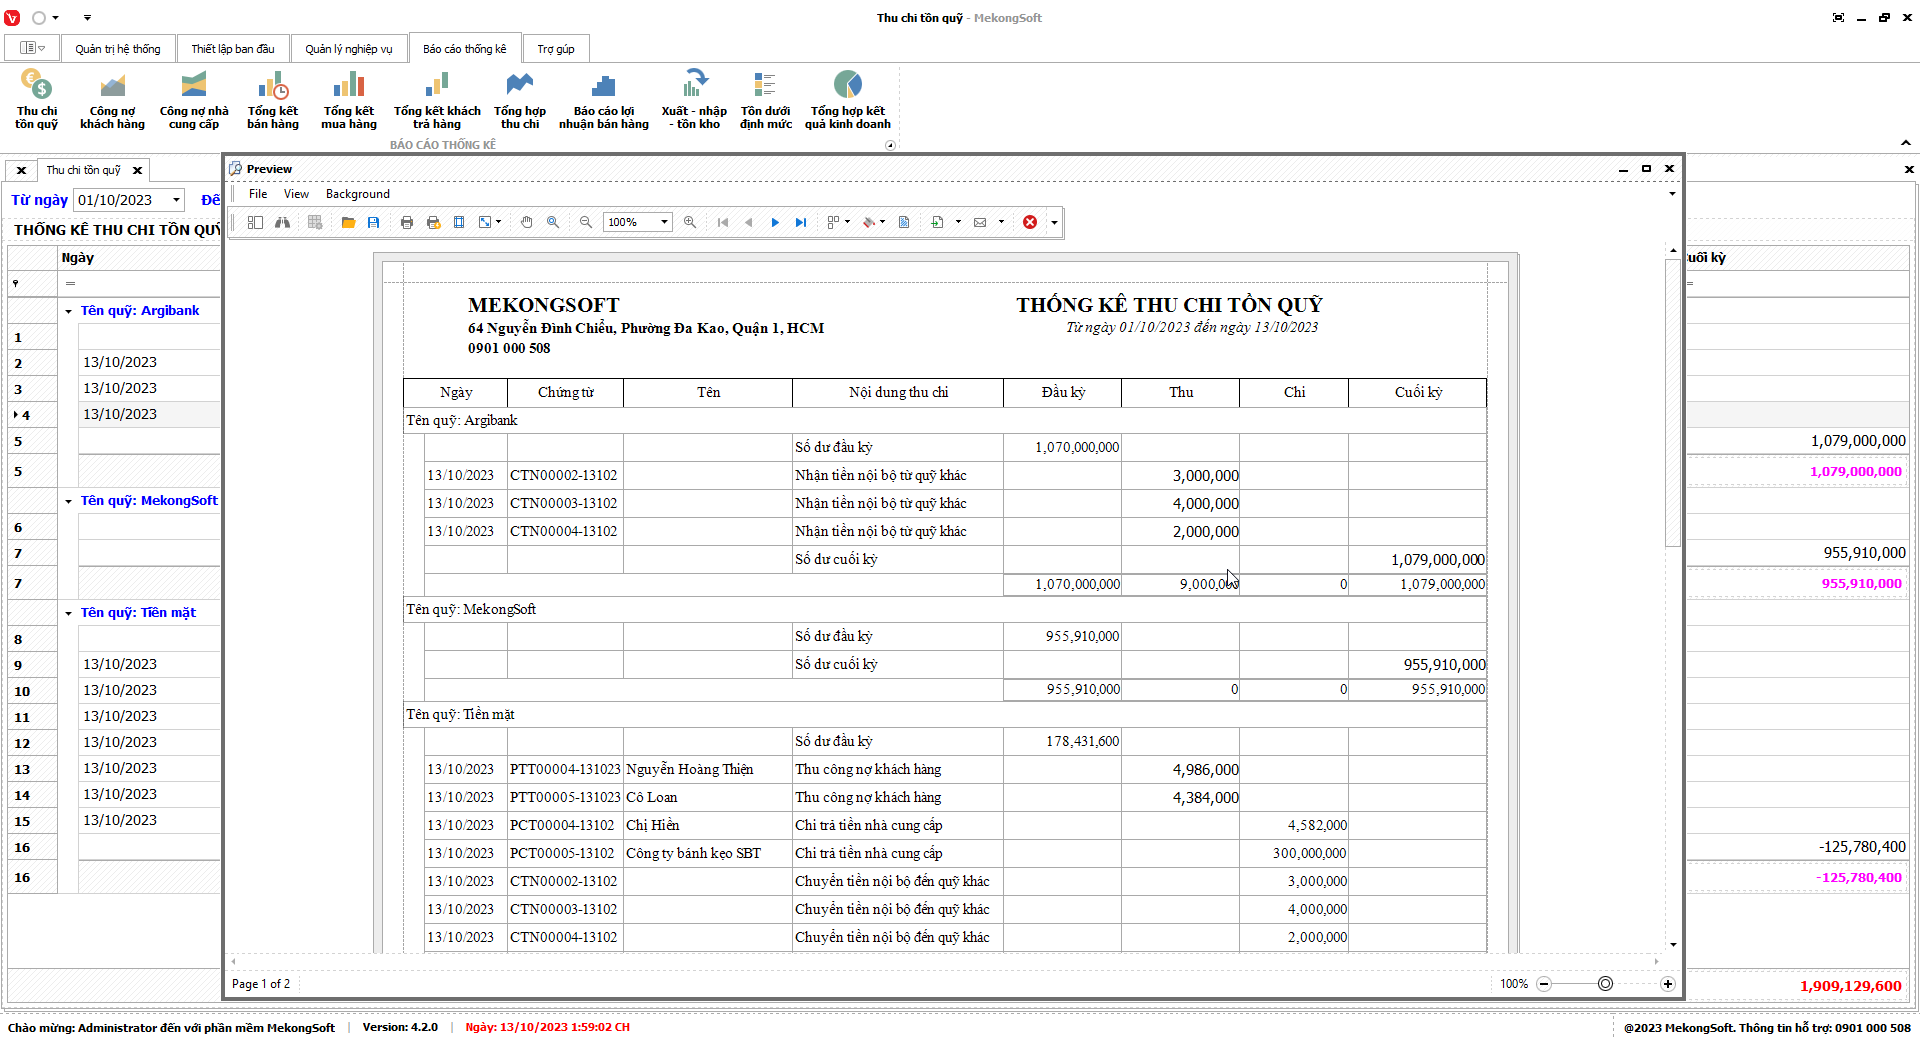This screenshot has width=1920, height=1039.
Task: Collapse the Tên quỹ: Argibank group
Action: point(69,312)
